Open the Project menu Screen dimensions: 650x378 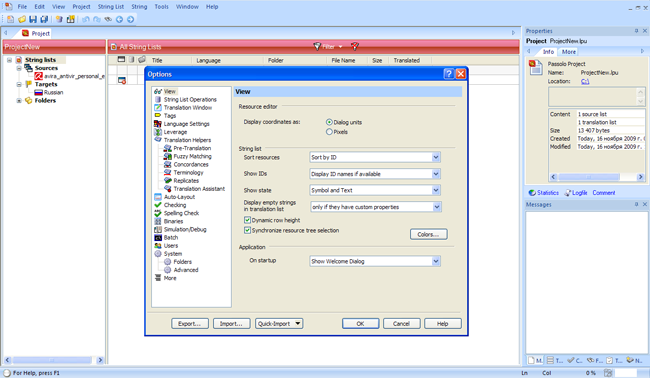click(x=81, y=7)
